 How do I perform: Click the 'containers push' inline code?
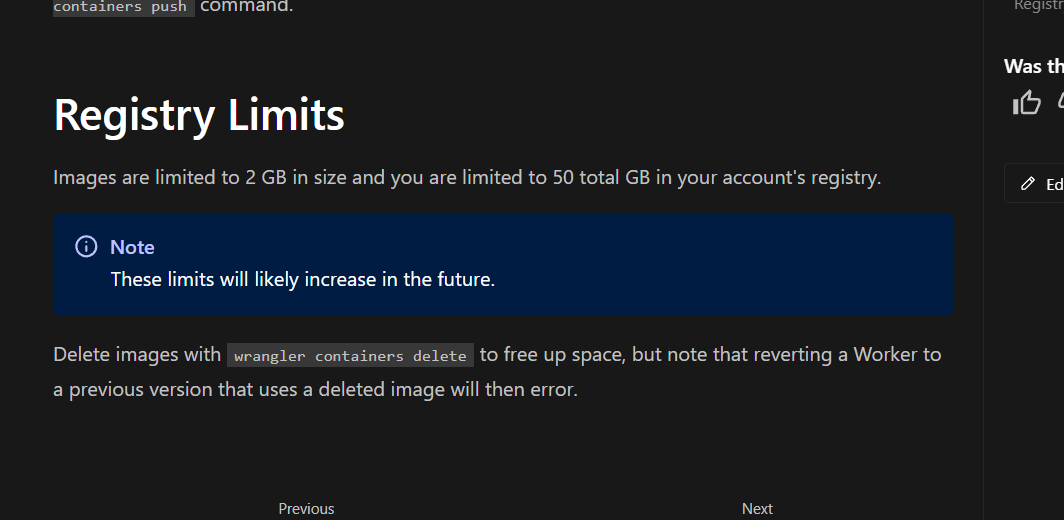coord(120,7)
